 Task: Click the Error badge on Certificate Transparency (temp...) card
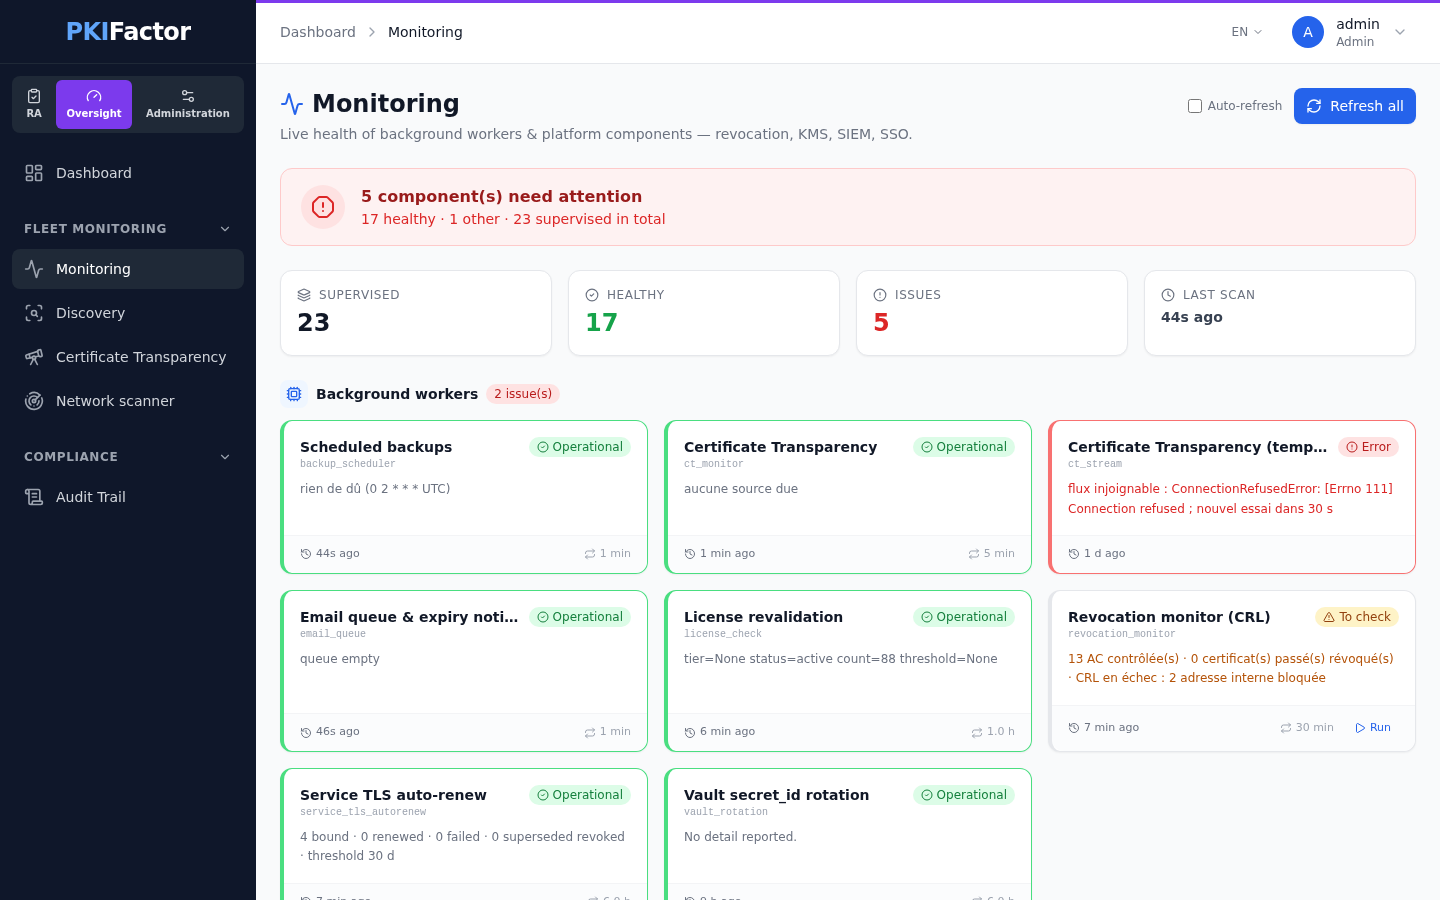click(1368, 447)
